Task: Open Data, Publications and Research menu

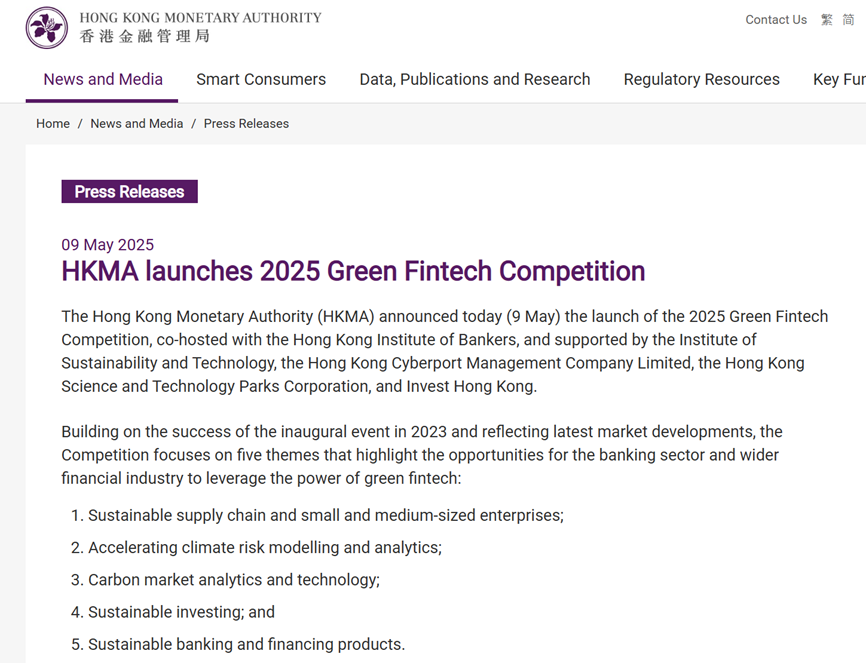Action: coord(474,79)
